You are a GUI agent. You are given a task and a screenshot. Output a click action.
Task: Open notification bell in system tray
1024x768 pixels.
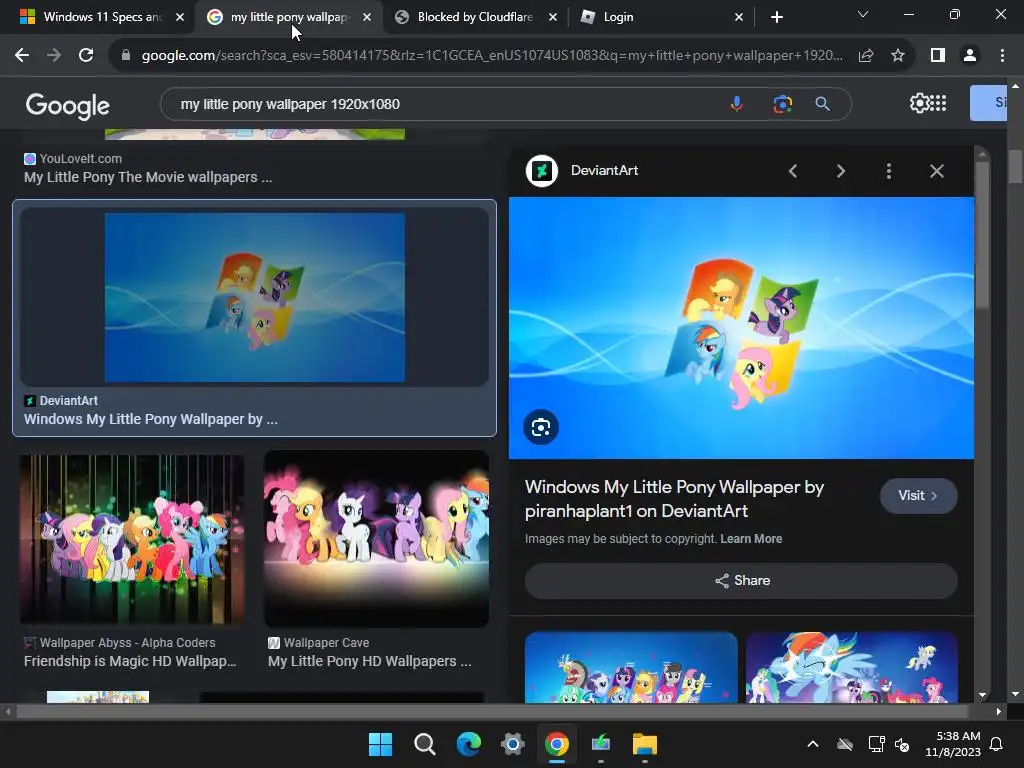[997, 744]
